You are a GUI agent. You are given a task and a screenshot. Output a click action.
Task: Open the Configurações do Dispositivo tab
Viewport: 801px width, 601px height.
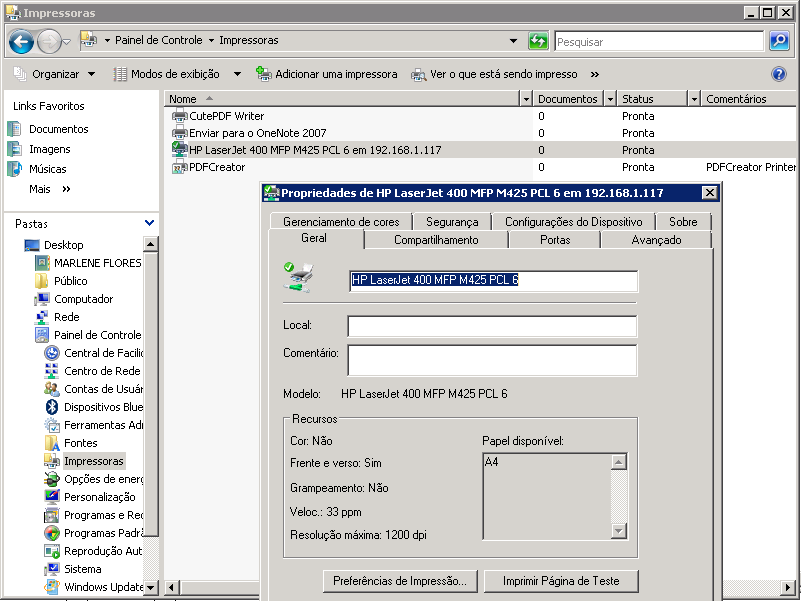(x=574, y=222)
